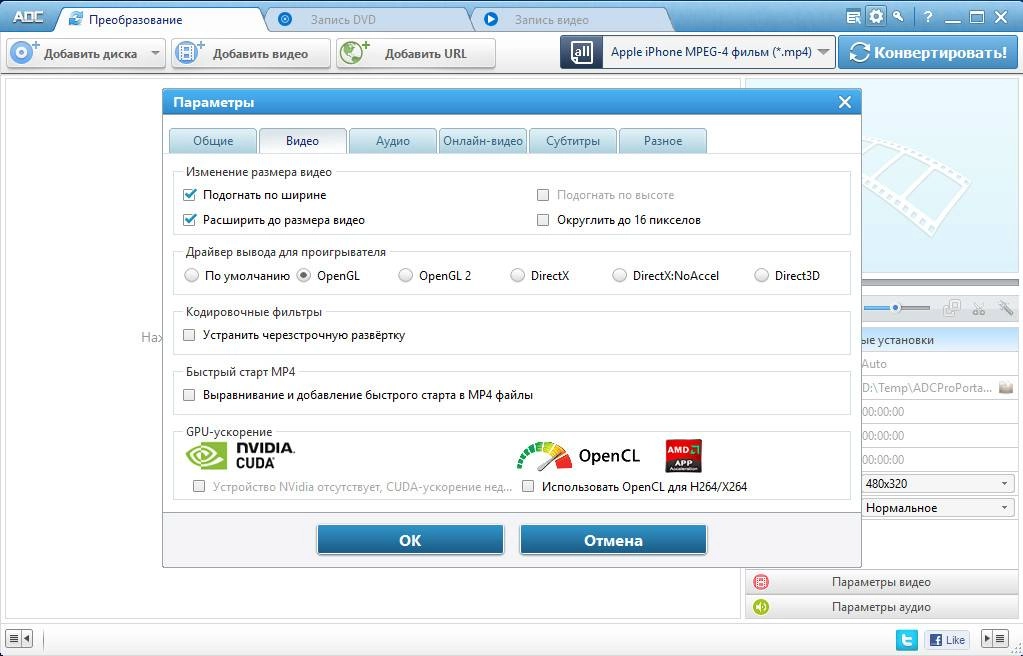Close the Параметры dialog with X

[x=845, y=102]
